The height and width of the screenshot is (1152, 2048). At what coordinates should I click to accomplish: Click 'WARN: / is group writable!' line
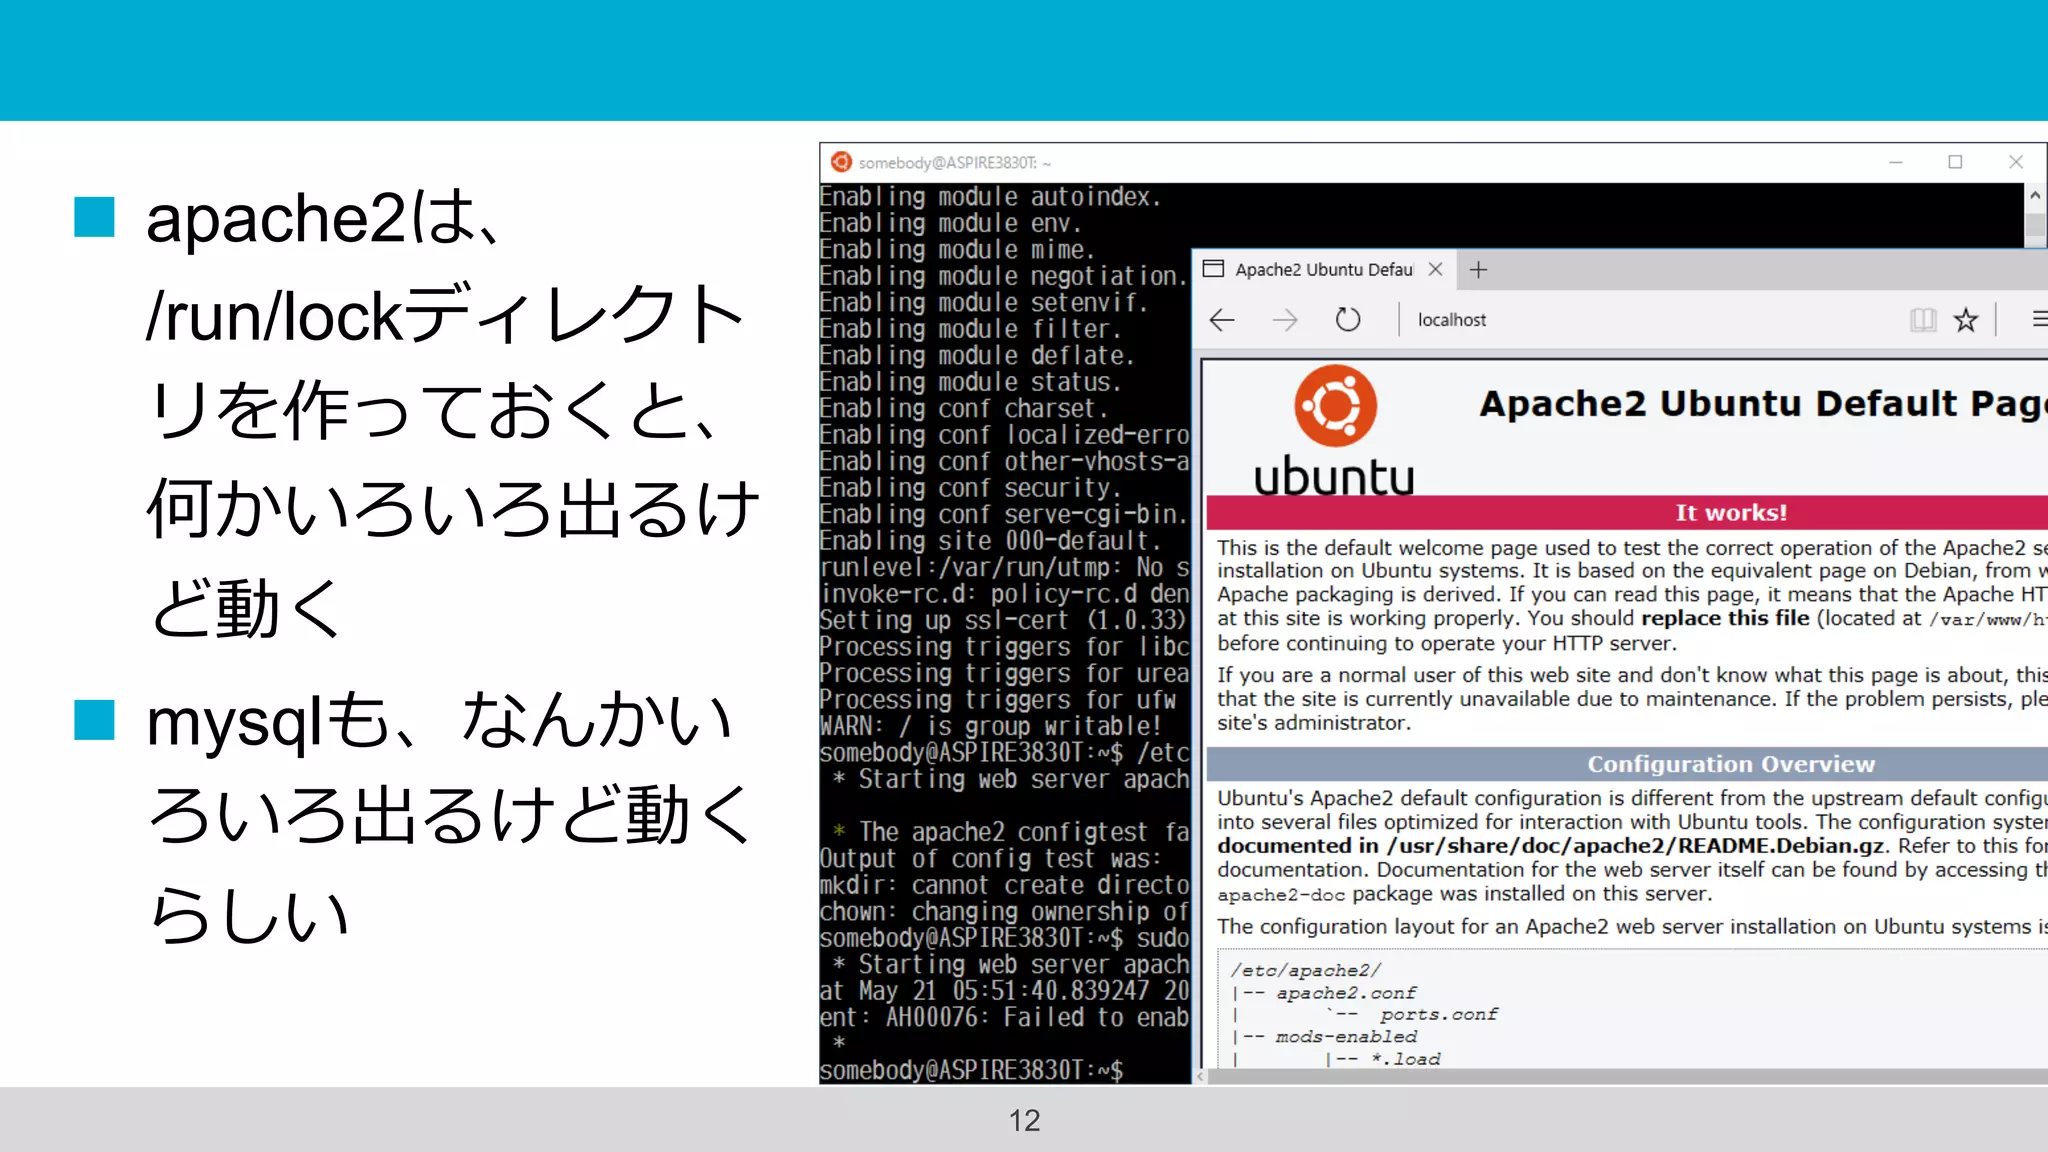pos(990,726)
